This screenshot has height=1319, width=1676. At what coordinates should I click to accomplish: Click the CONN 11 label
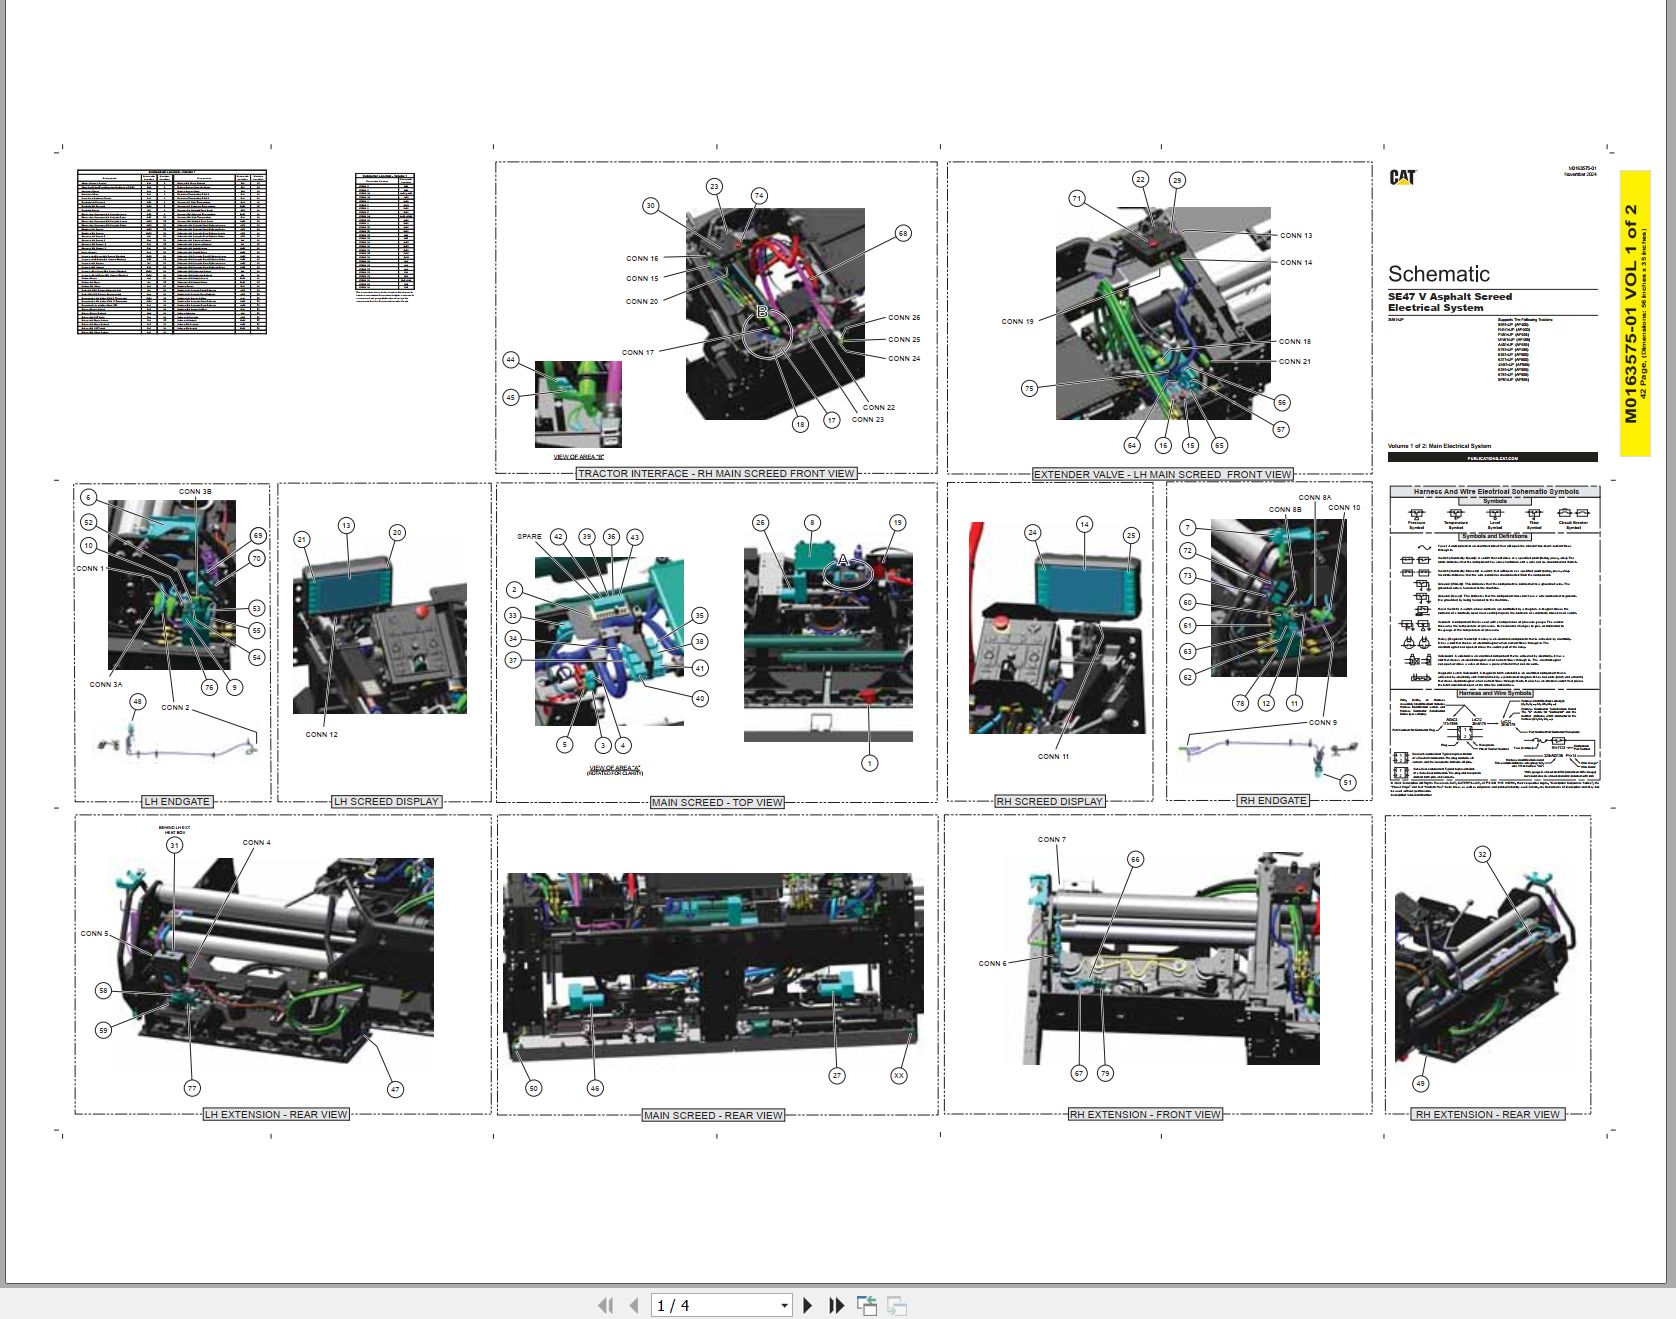pyautogui.click(x=1052, y=756)
